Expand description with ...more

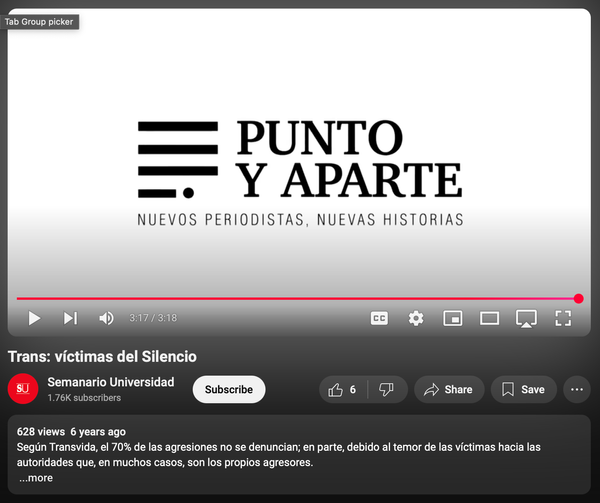(x=36, y=478)
